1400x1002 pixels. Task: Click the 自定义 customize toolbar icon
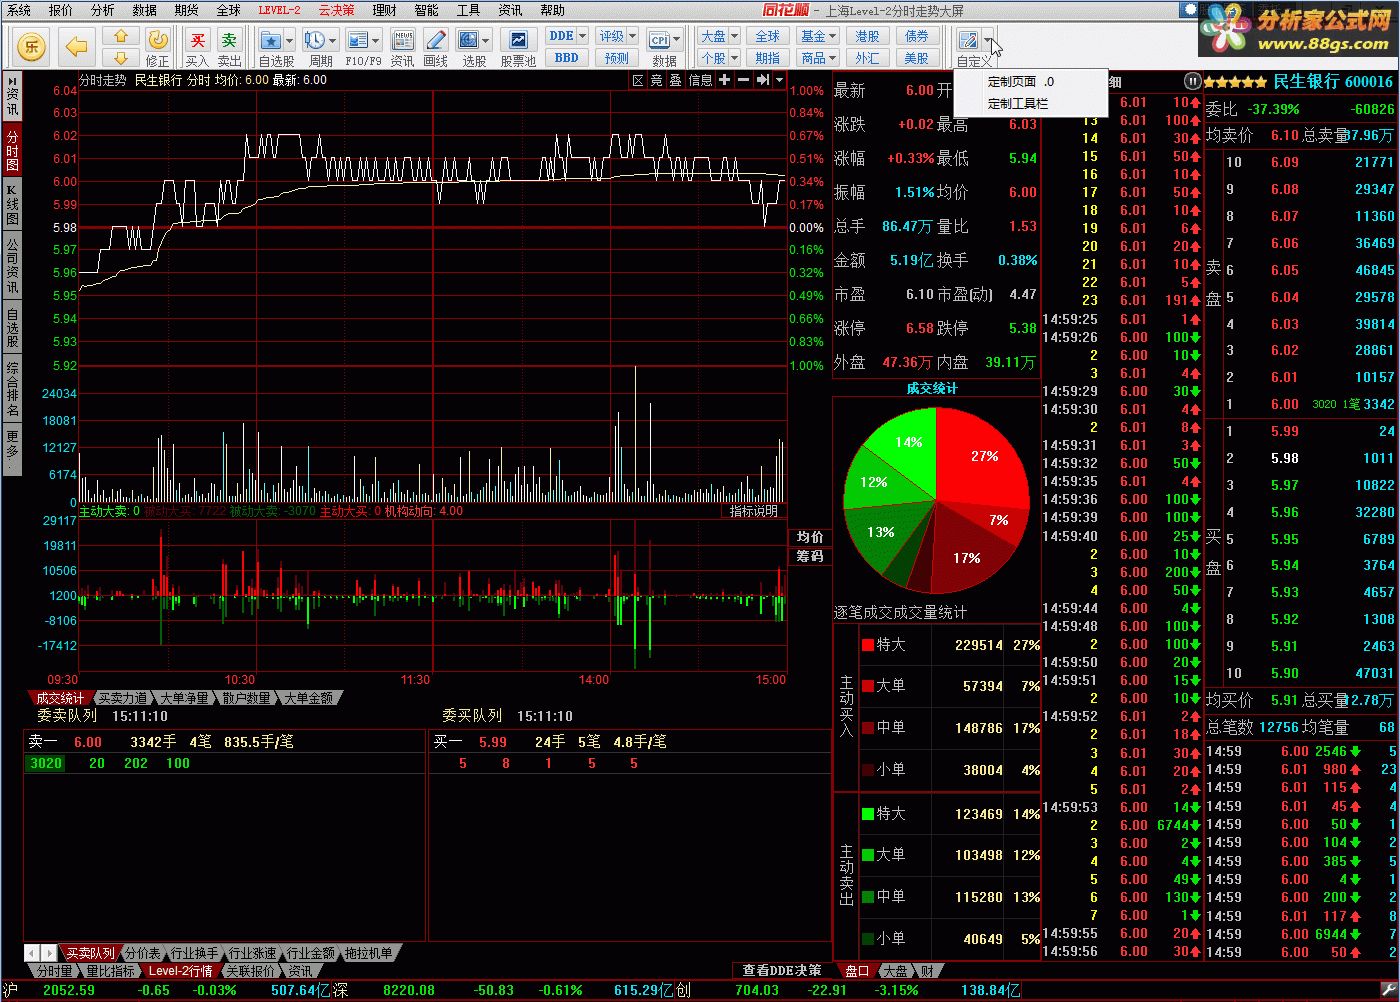tap(968, 40)
